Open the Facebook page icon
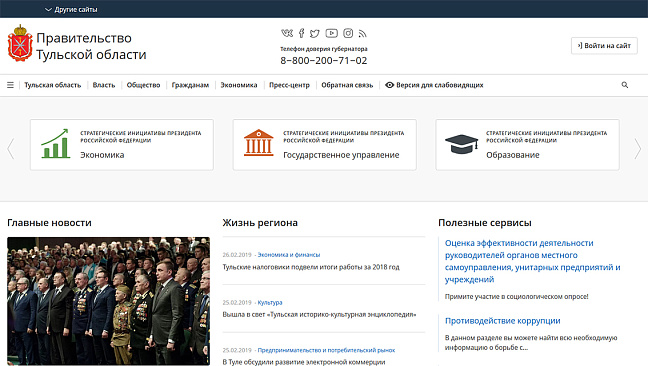 pos(302,33)
